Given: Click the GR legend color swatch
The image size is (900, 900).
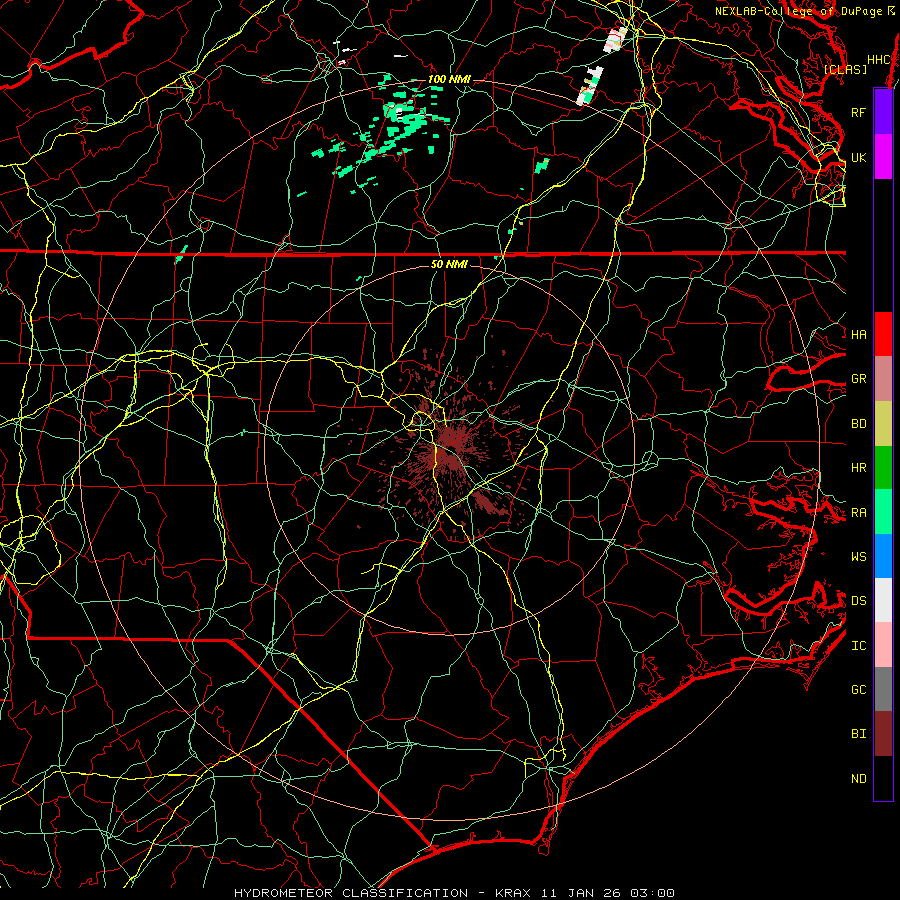Looking at the screenshot, I should click(883, 379).
